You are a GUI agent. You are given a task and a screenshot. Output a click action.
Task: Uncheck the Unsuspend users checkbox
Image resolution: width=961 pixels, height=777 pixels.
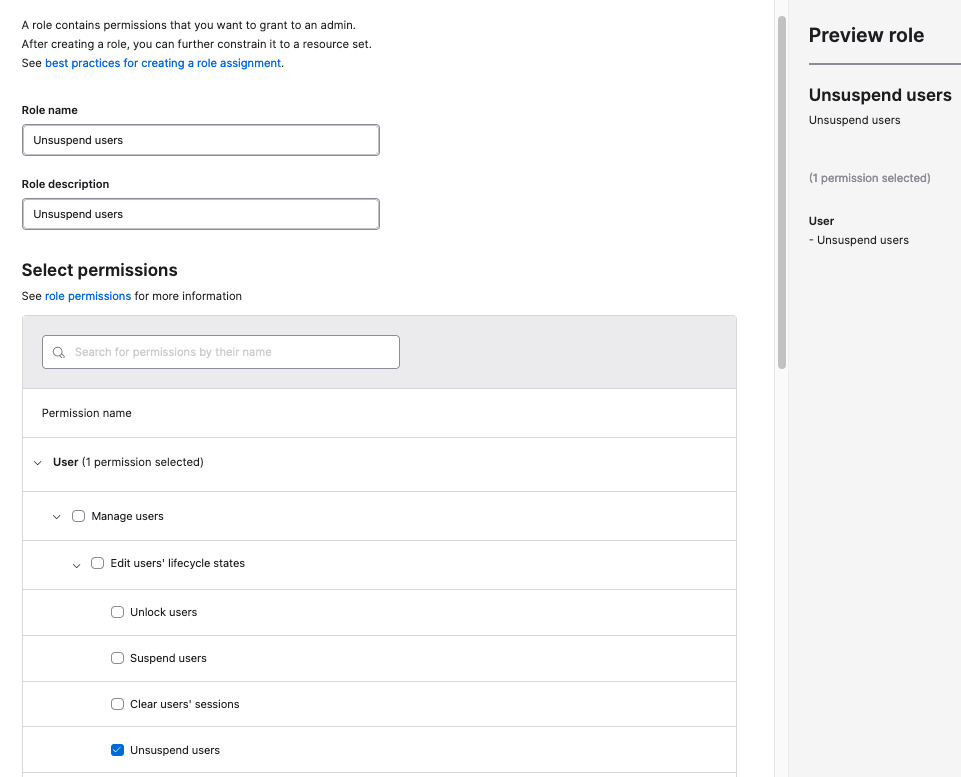117,750
